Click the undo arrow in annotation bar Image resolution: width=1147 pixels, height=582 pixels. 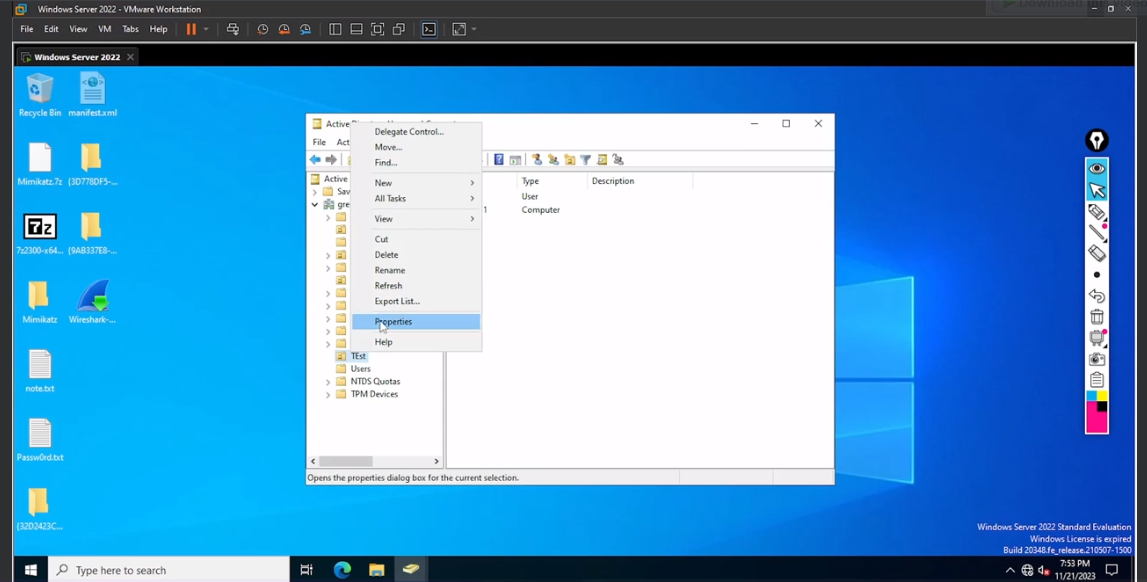tap(1097, 296)
